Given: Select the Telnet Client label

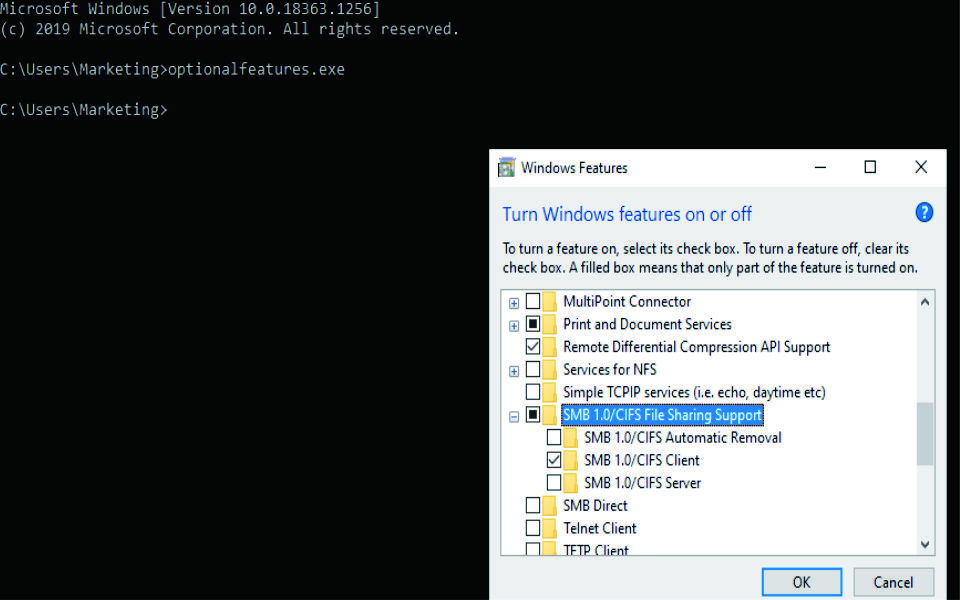Looking at the screenshot, I should pos(599,528).
